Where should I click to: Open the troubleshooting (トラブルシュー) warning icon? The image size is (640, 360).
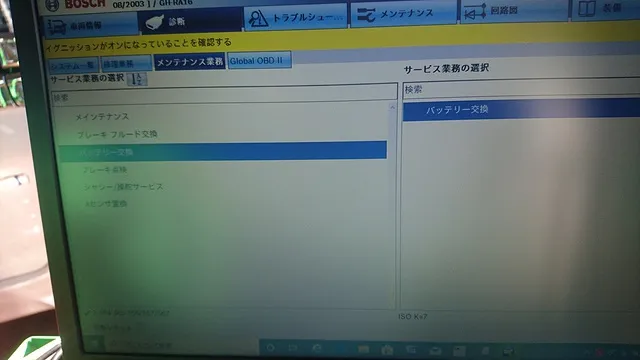coord(258,19)
